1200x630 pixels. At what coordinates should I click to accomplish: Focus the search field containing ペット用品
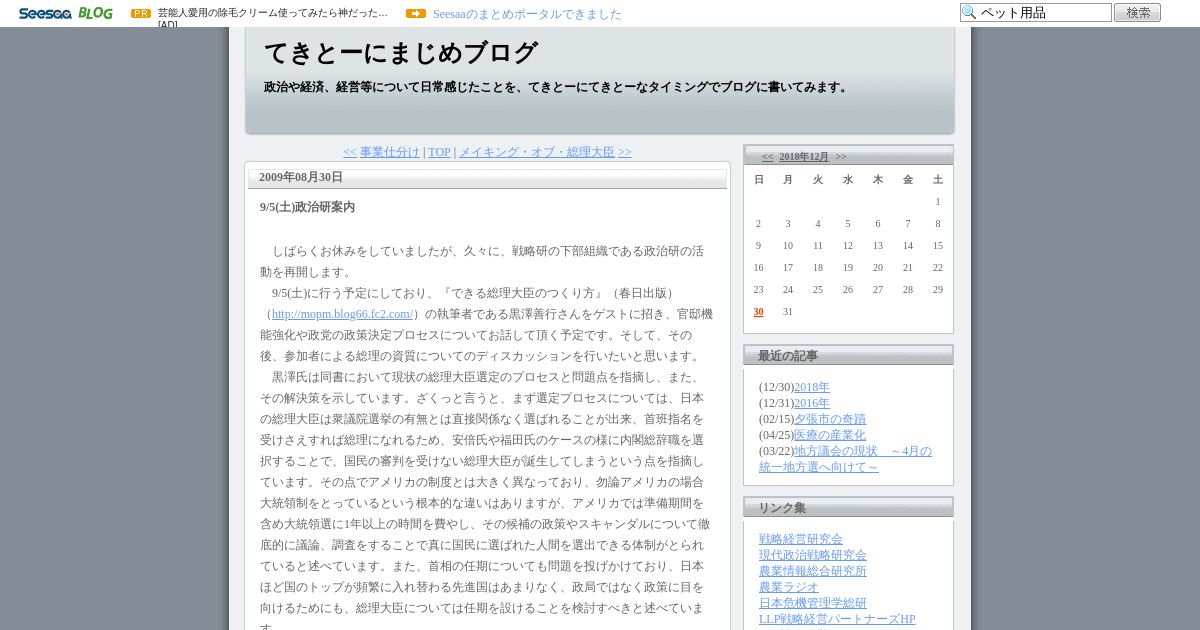1036,13
